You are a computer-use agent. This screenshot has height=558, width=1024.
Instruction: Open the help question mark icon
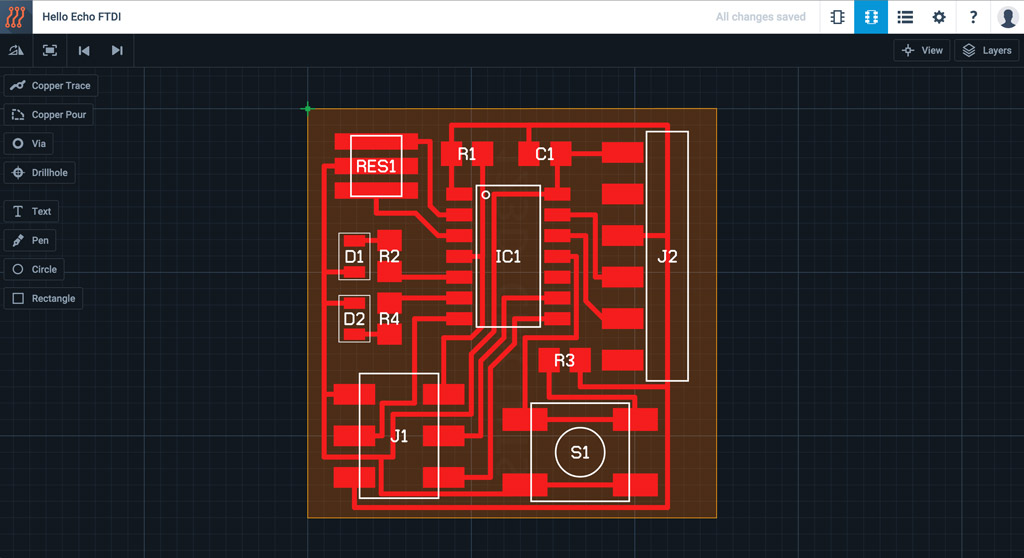(973, 17)
